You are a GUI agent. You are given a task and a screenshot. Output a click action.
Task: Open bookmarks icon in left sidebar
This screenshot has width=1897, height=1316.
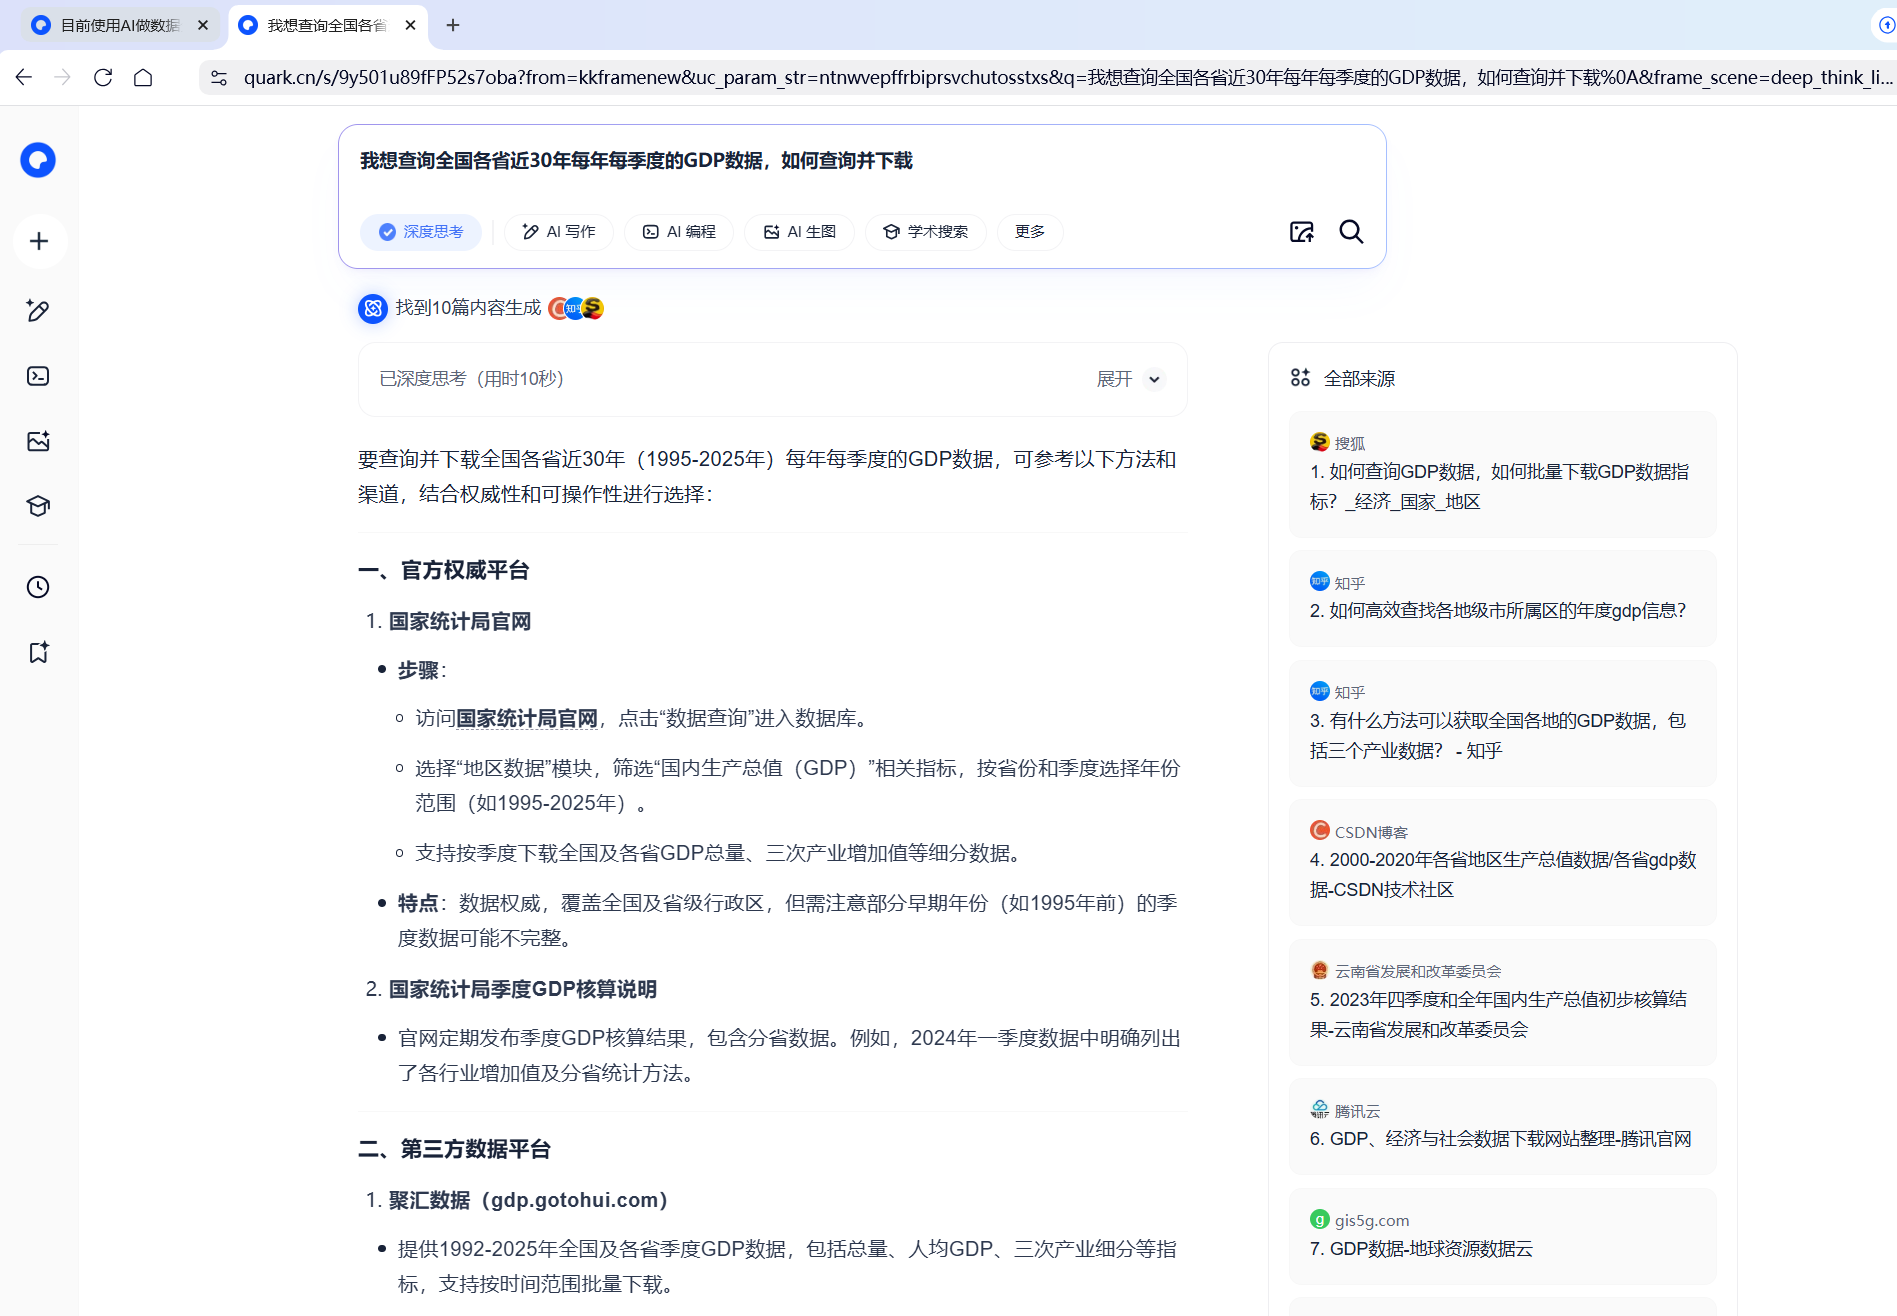pyautogui.click(x=38, y=652)
